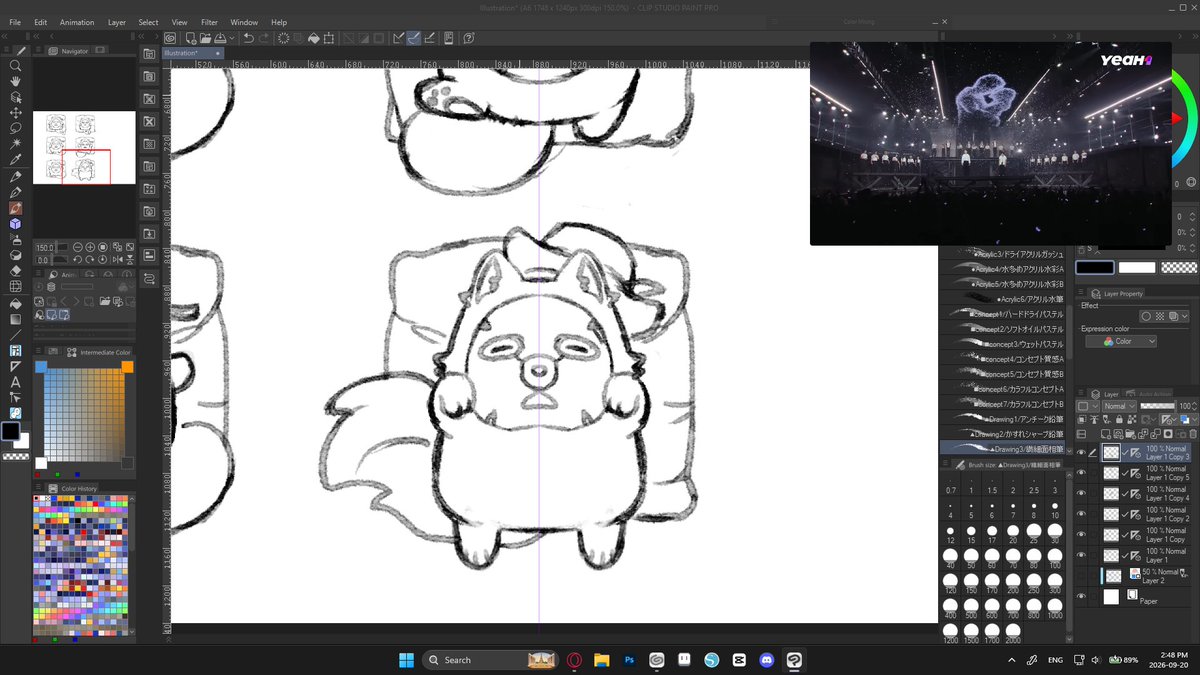Select the Lasso selection tool
Image resolution: width=1200 pixels, height=675 pixels.
[x=15, y=128]
